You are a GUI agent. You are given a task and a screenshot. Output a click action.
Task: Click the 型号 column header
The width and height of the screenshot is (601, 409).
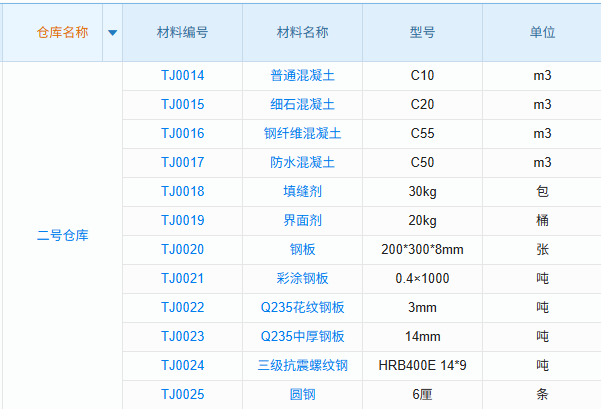422,32
